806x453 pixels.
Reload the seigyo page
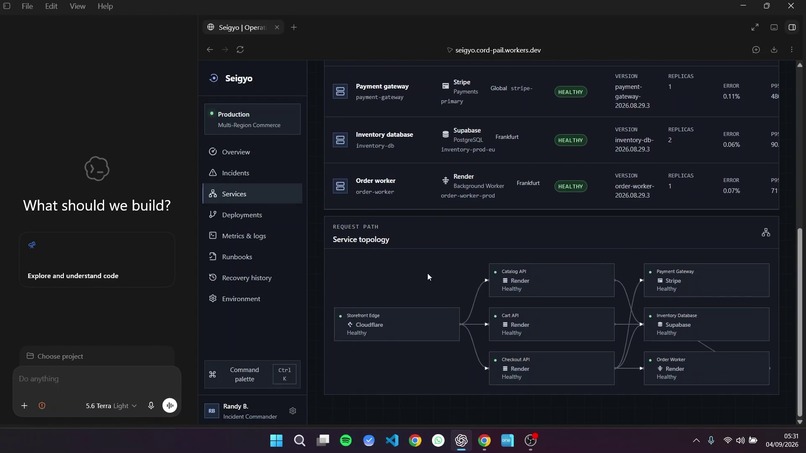[x=240, y=50]
